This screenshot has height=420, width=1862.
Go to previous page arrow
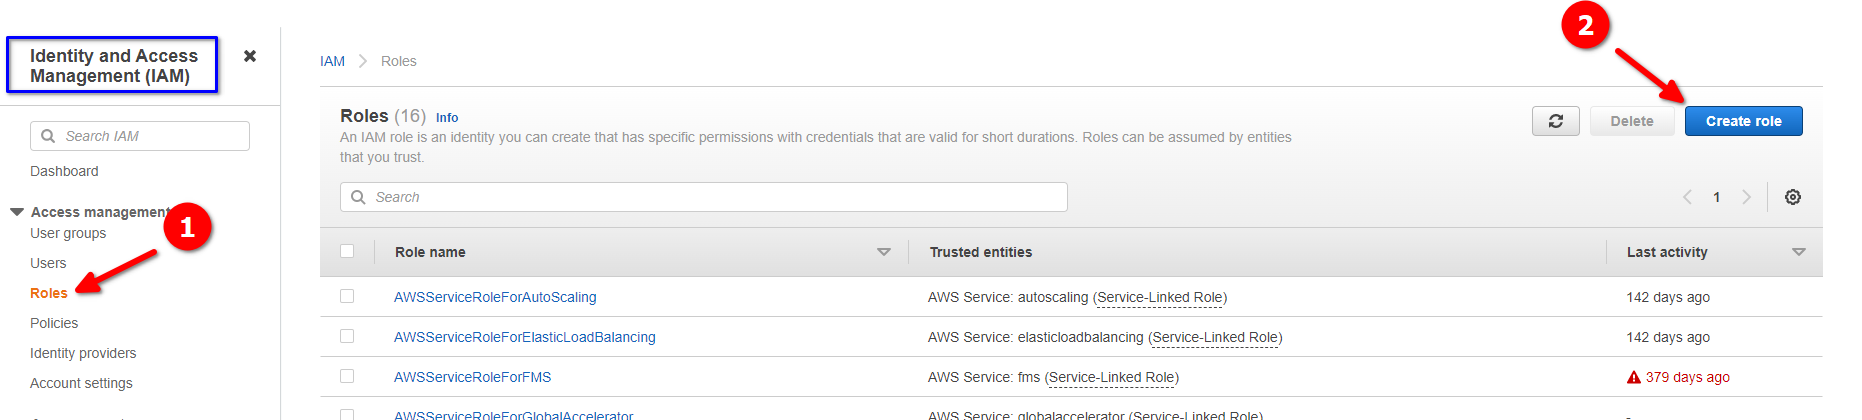[x=1687, y=197]
